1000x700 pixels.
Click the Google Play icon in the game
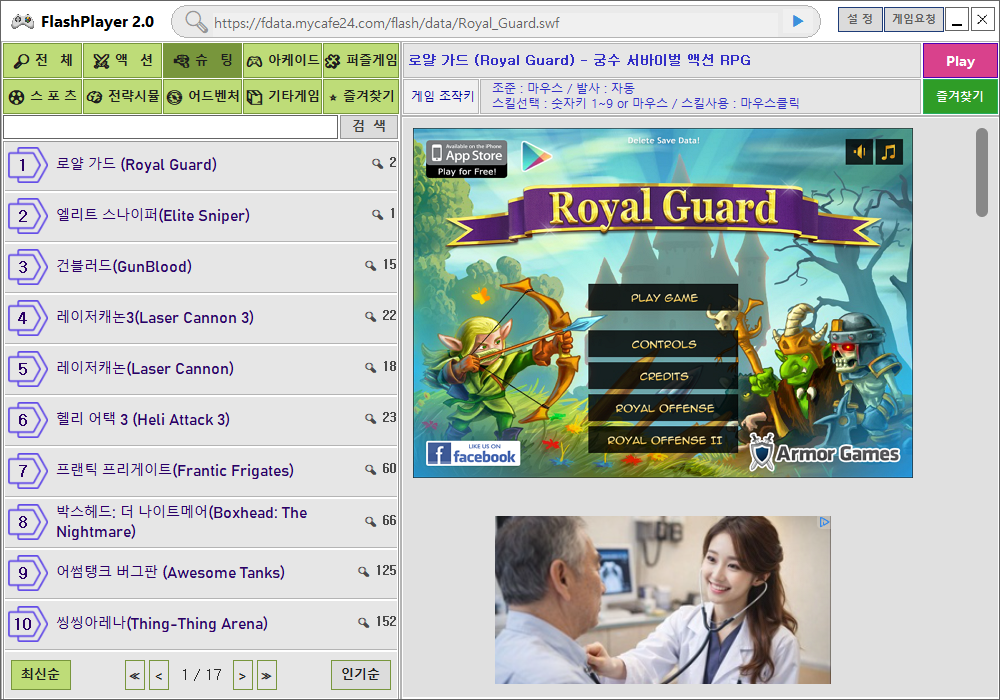[x=536, y=156]
